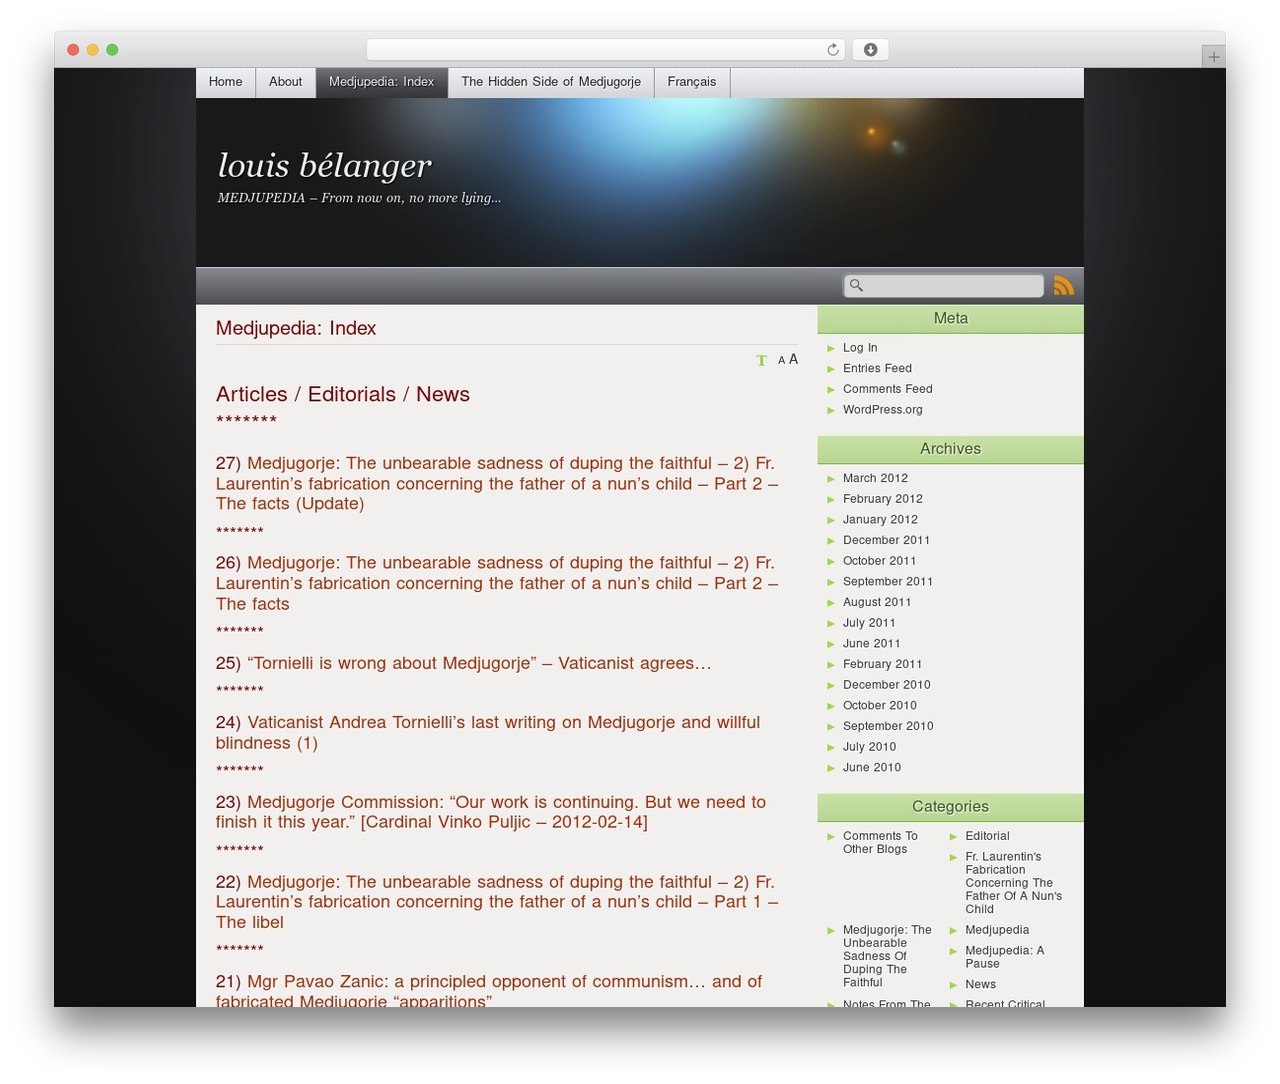Viewport: 1280px width, 1084px height.
Task: Open the Comments Feed link
Action: pos(888,389)
